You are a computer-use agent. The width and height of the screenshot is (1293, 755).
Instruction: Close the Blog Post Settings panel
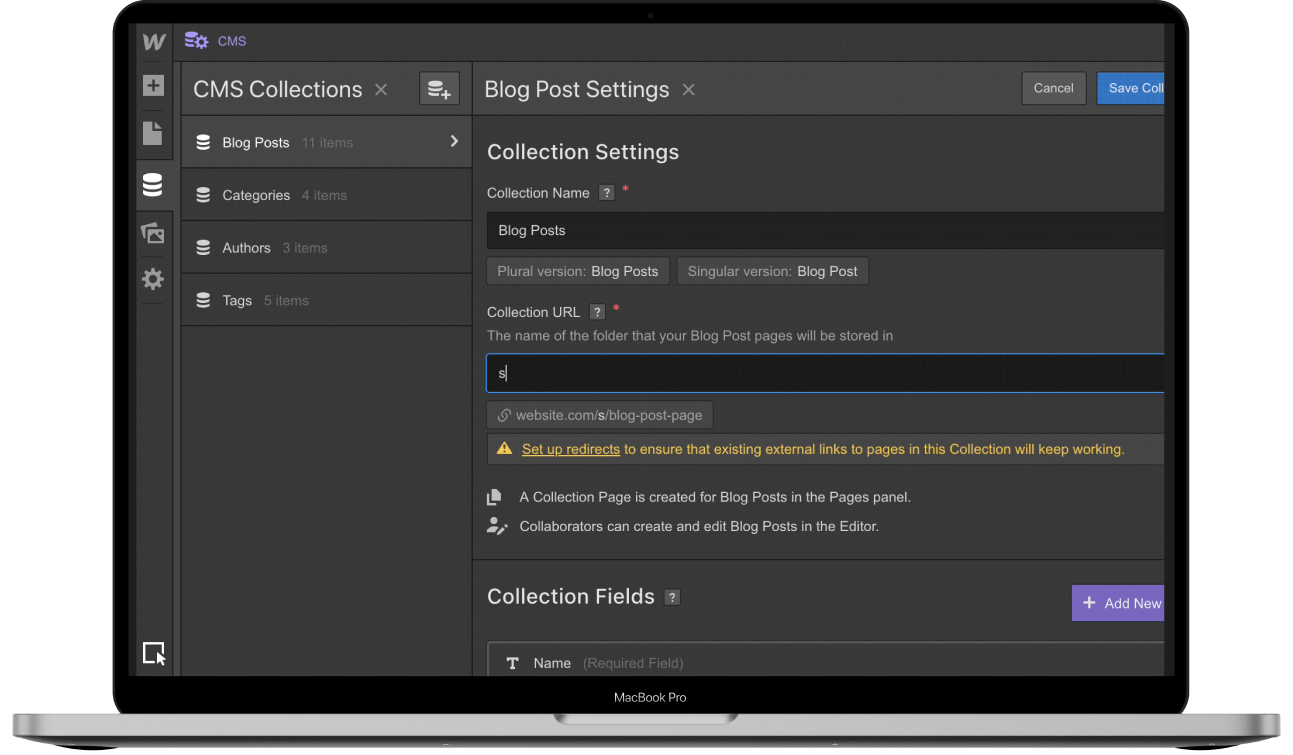coord(688,89)
